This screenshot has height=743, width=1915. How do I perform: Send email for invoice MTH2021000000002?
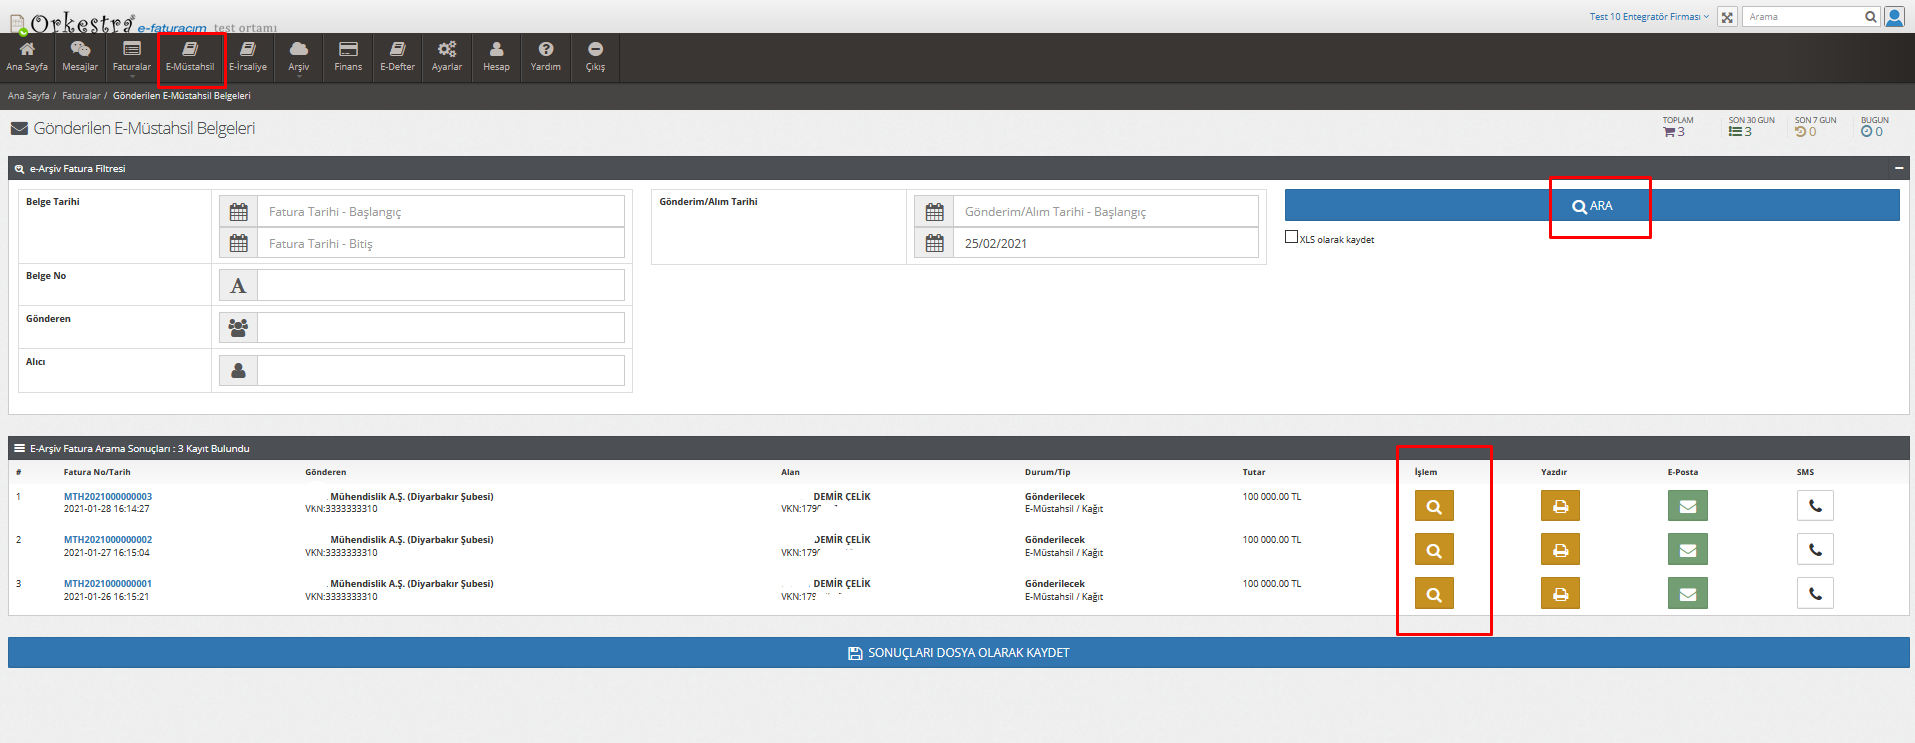point(1687,550)
